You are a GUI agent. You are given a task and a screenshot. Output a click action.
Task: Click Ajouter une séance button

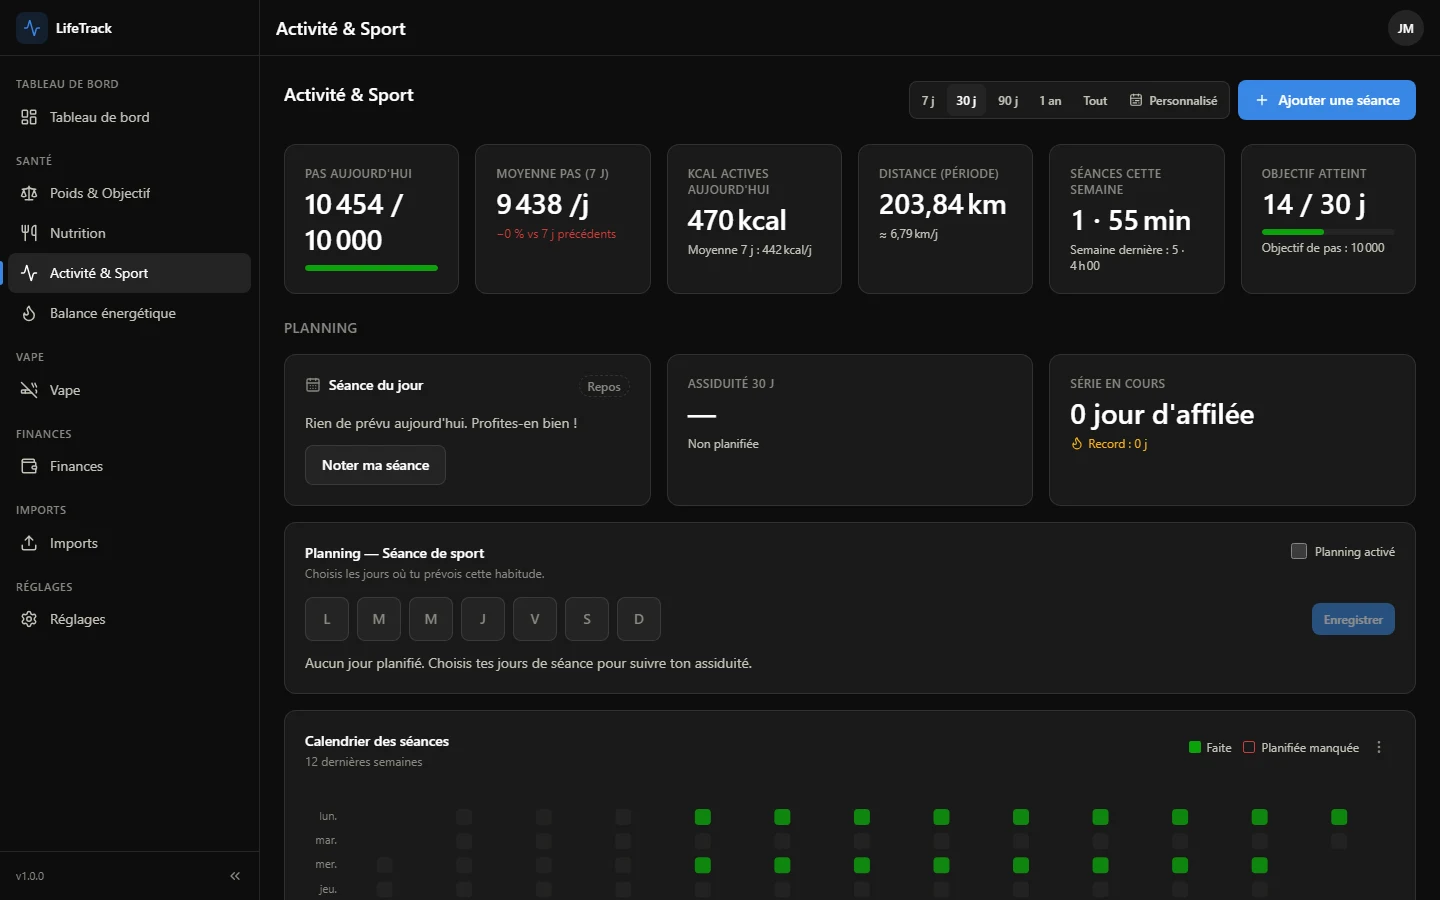coord(1327,100)
